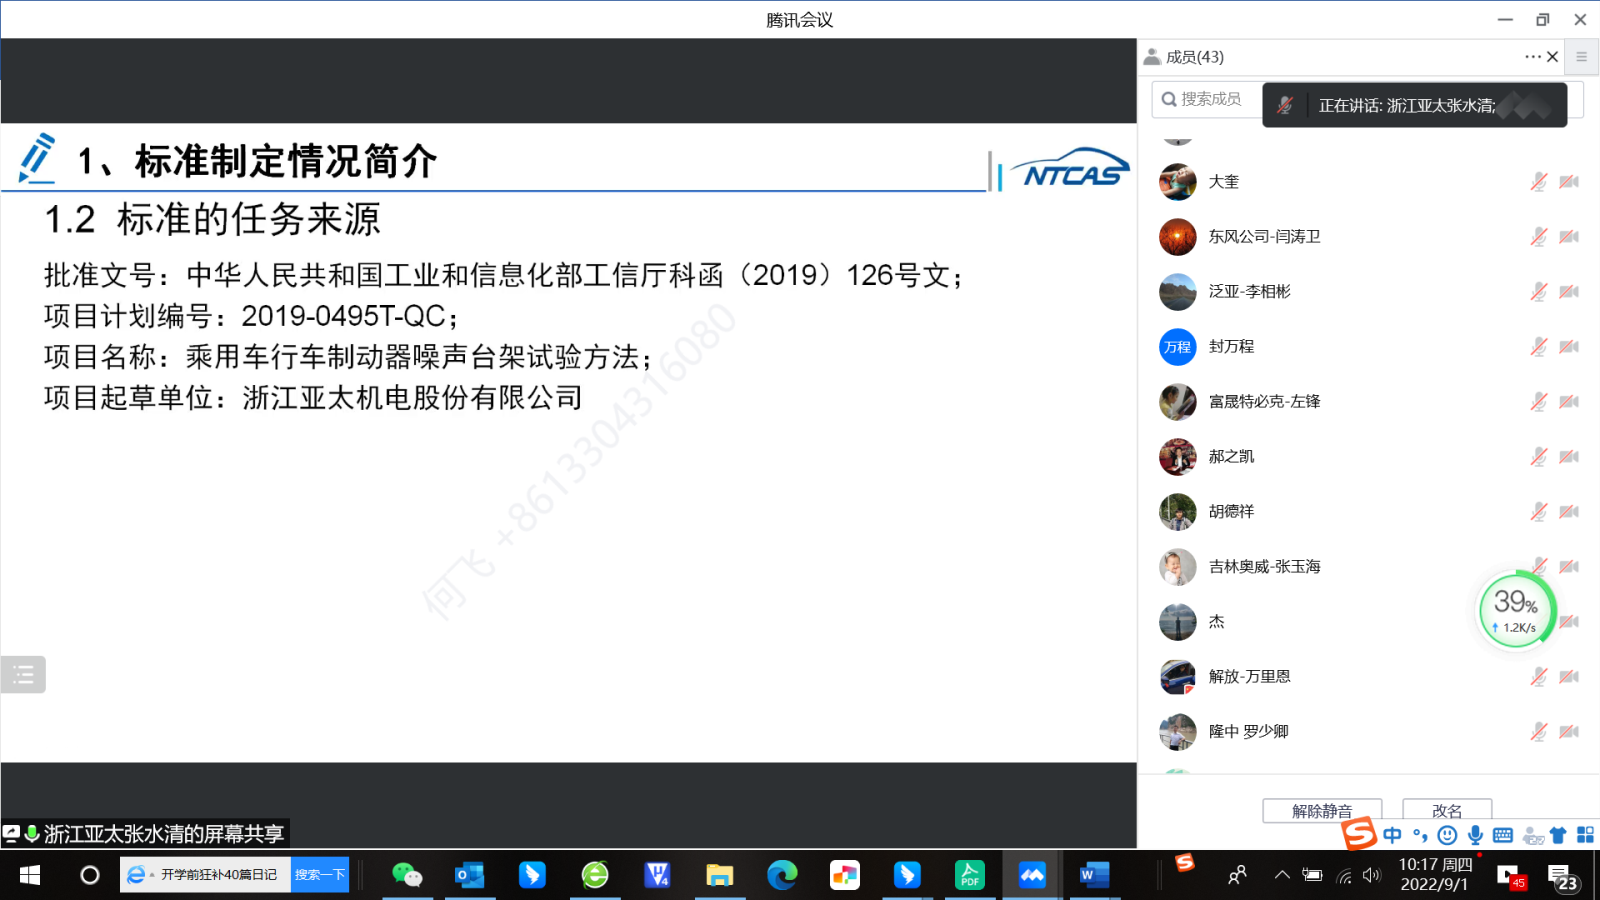This screenshot has height=900, width=1600.
Task: Open the members panel more options menu
Action: pyautogui.click(x=1531, y=57)
